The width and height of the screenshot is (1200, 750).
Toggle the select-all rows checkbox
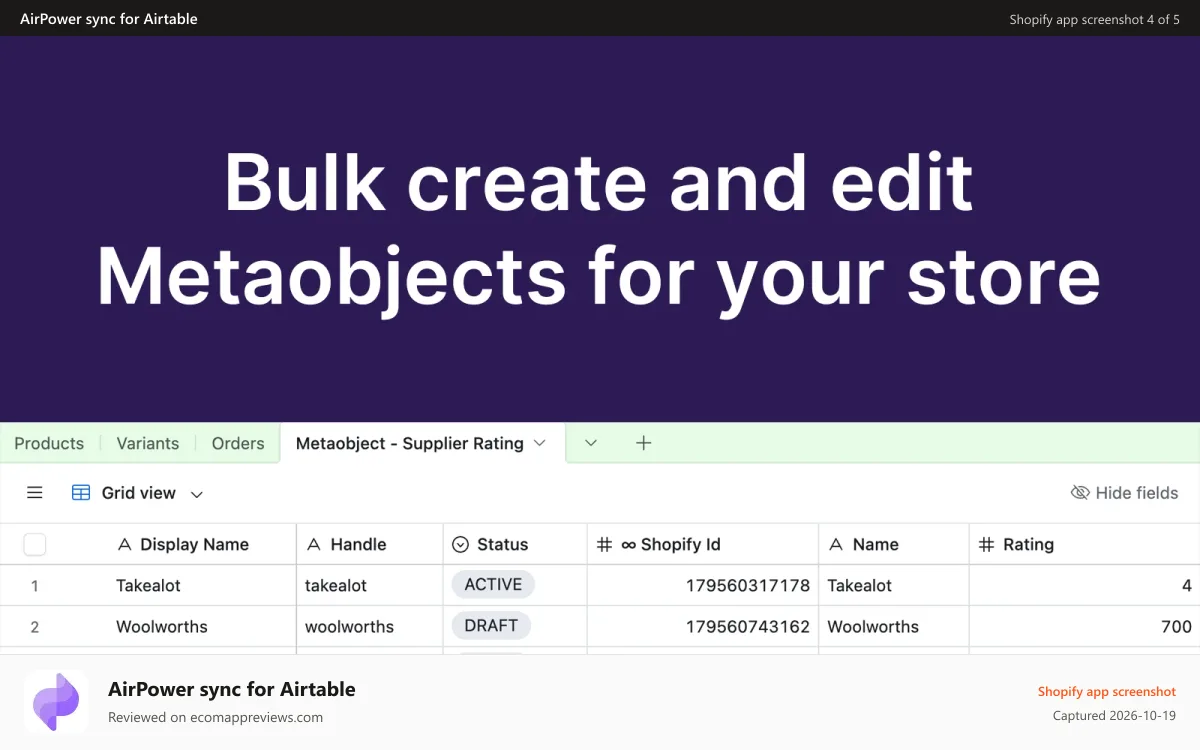[x=35, y=545]
